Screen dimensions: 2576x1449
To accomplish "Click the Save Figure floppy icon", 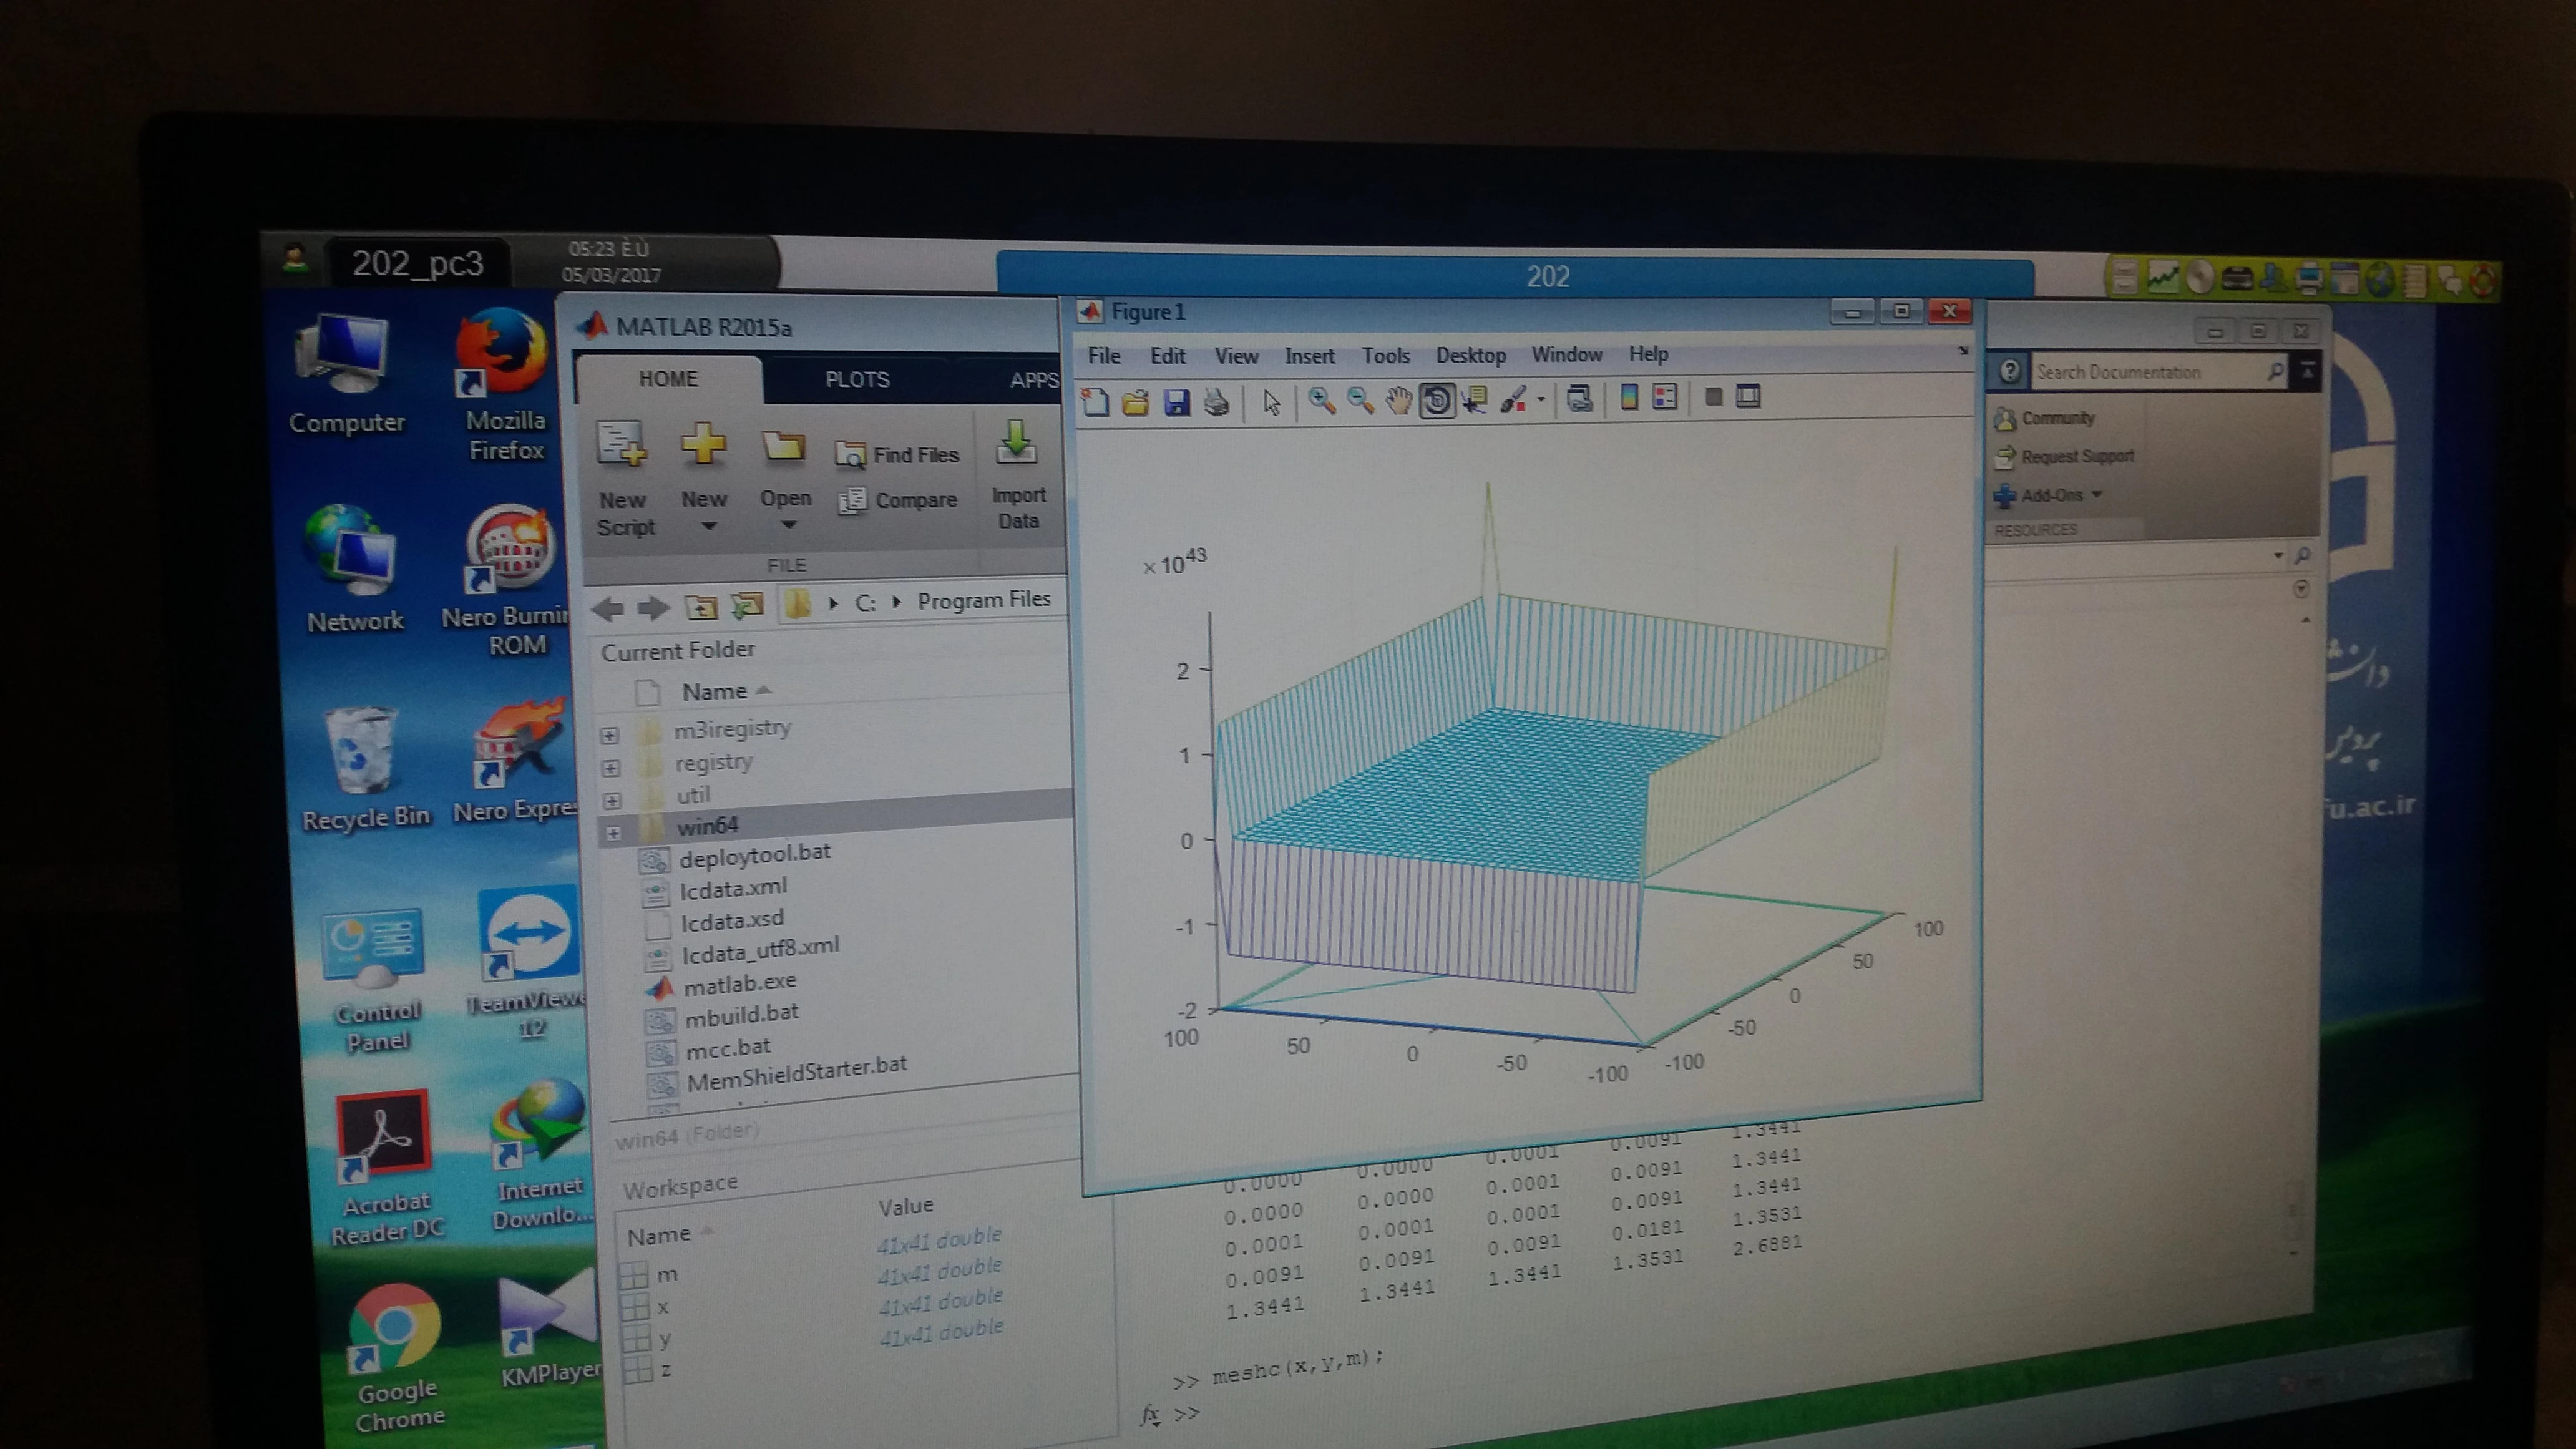I will tap(1177, 402).
